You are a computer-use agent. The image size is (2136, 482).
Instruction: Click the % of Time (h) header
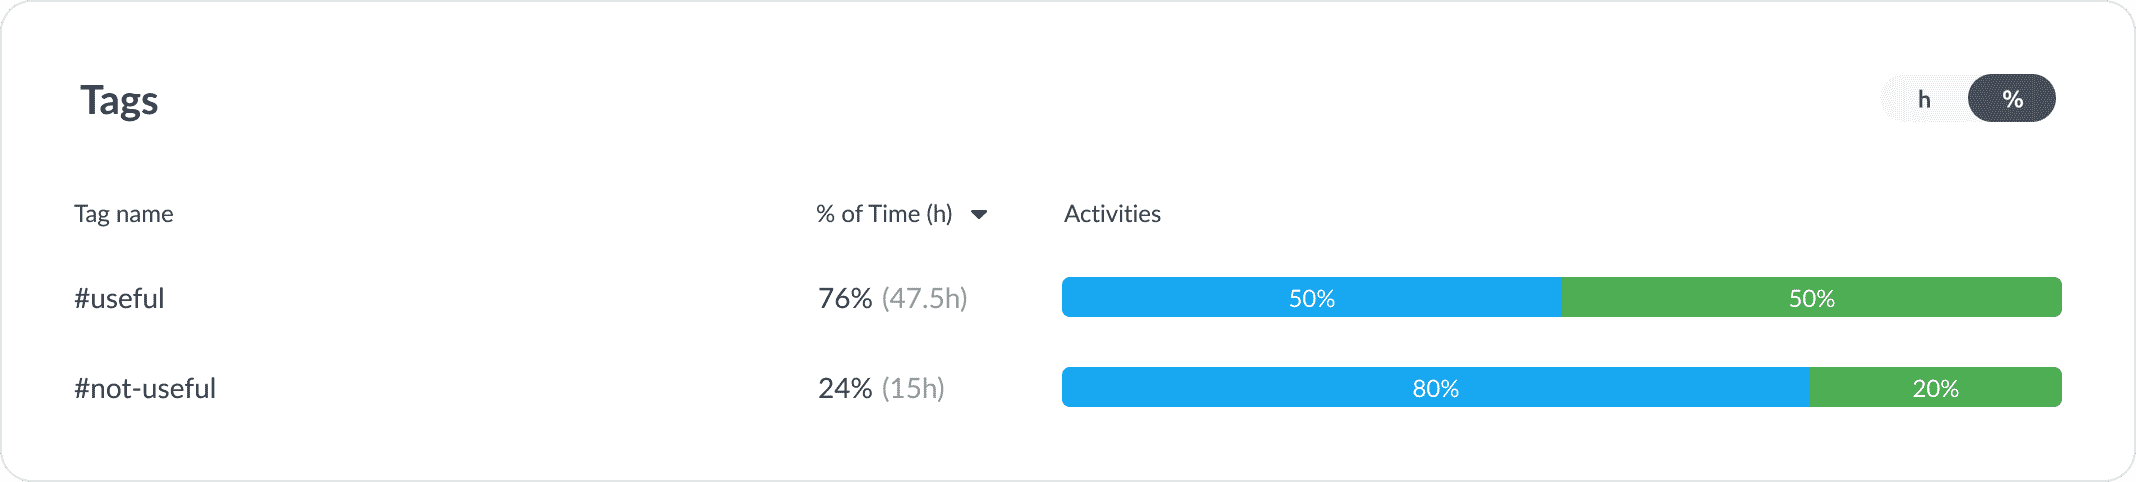click(x=884, y=214)
